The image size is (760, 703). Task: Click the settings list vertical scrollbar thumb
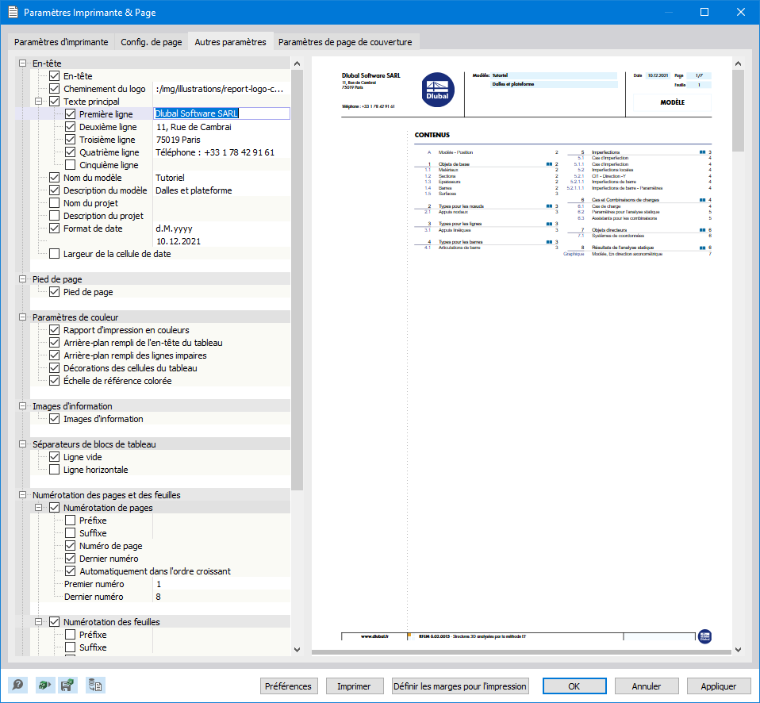pyautogui.click(x=297, y=280)
